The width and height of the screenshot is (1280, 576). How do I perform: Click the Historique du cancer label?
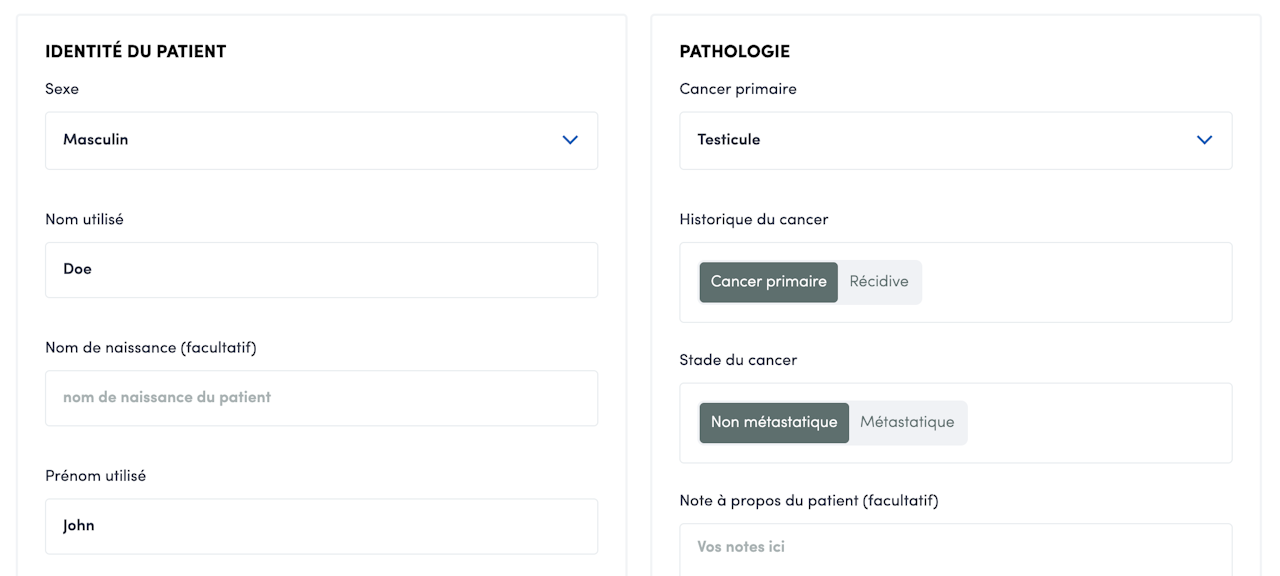point(753,219)
